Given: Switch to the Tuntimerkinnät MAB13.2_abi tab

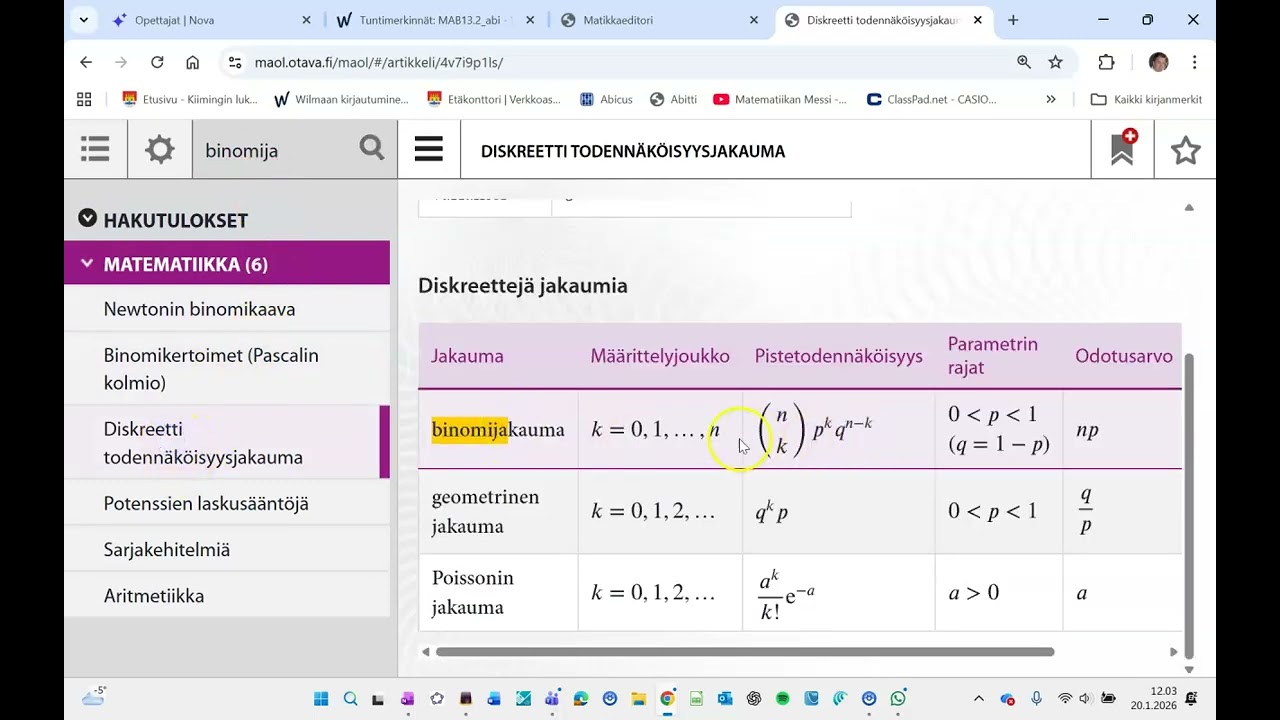Looking at the screenshot, I should click(437, 19).
